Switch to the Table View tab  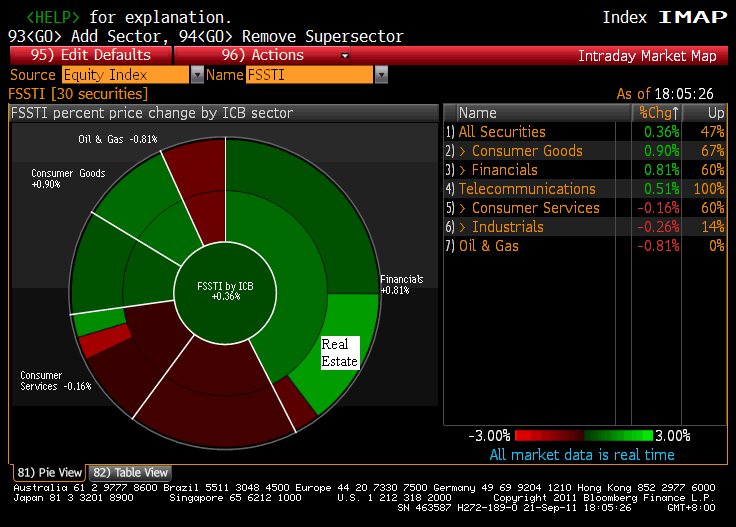pos(130,472)
